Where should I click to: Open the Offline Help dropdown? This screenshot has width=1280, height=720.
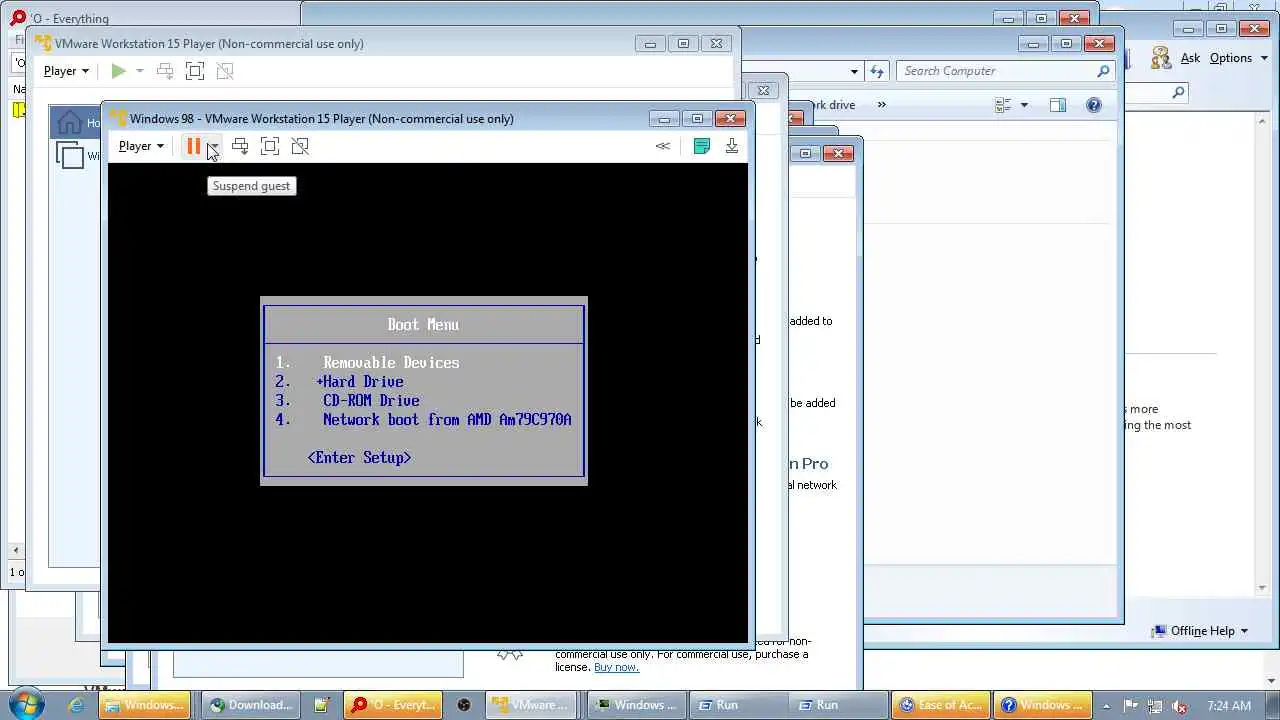click(x=1200, y=631)
